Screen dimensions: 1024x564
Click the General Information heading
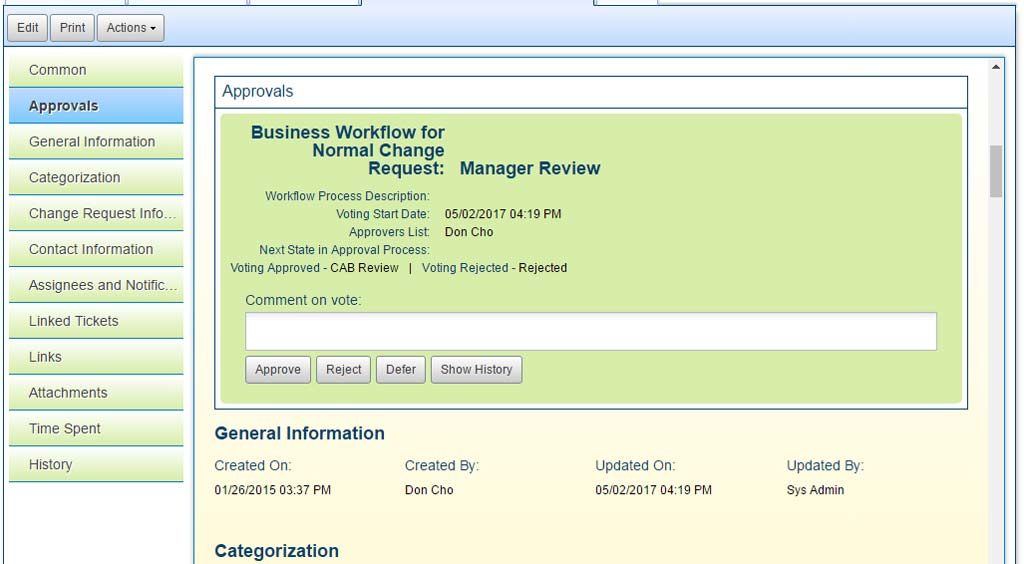coord(299,433)
